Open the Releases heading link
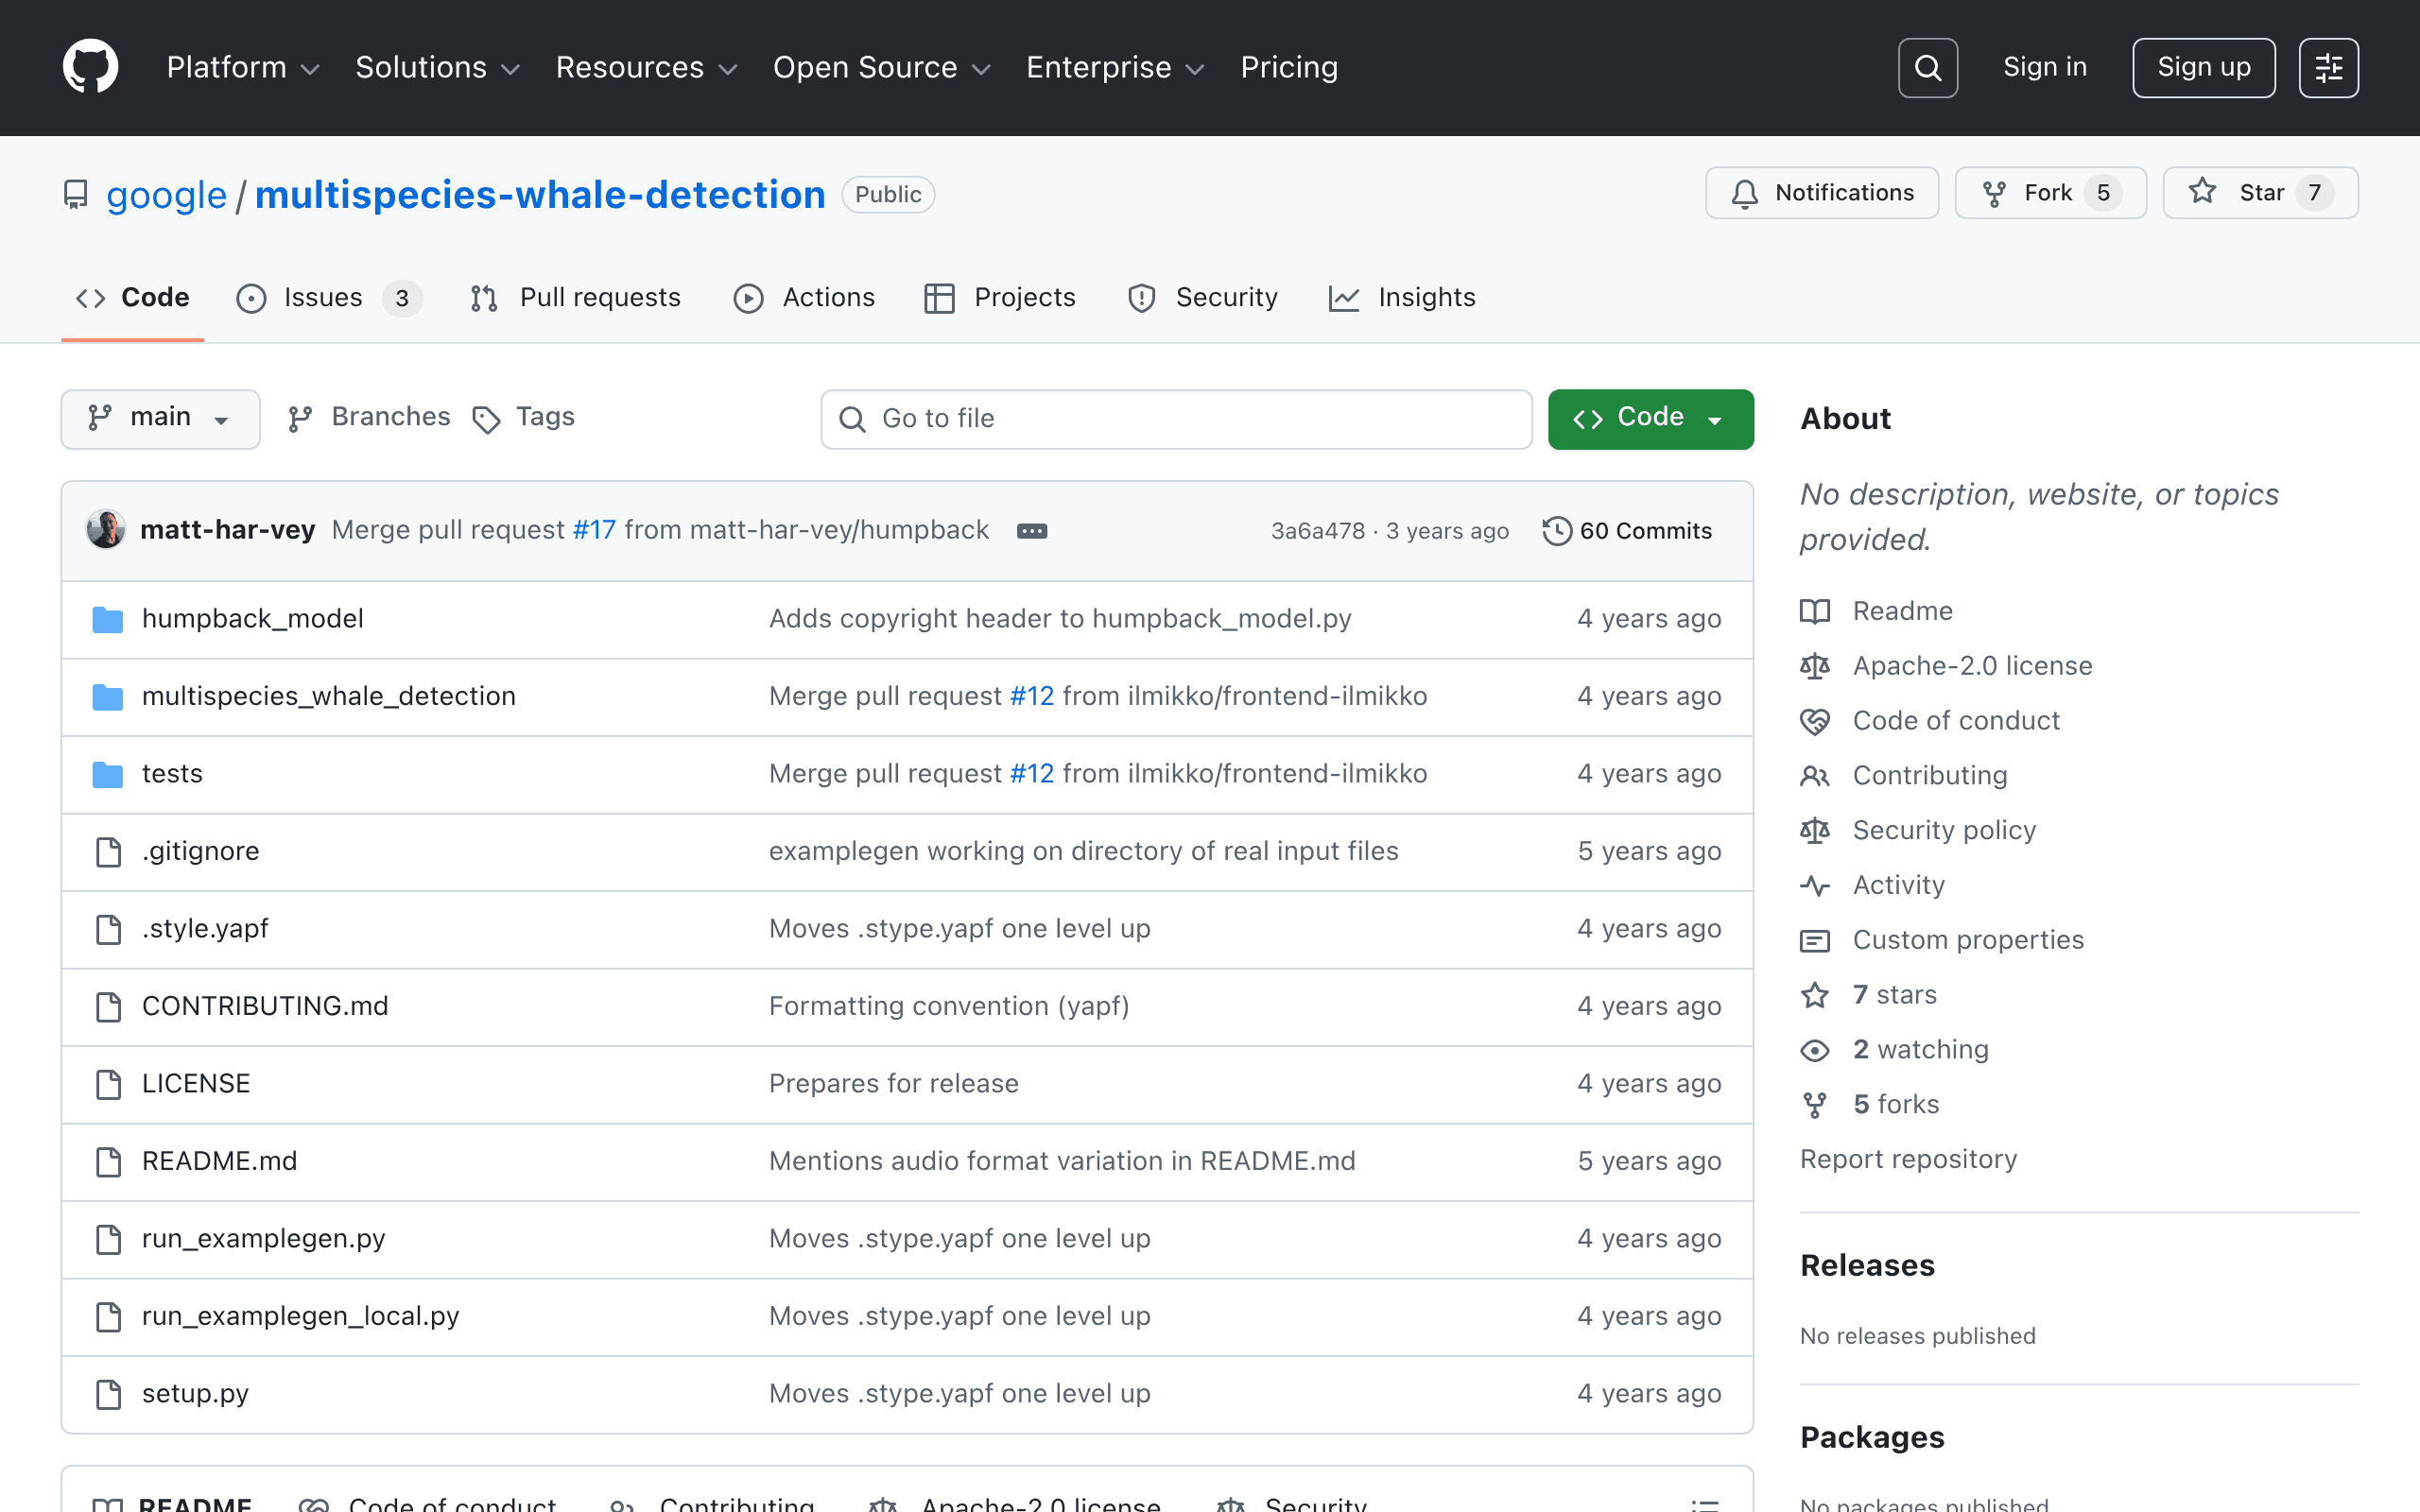The image size is (2420, 1512). pyautogui.click(x=1867, y=1265)
